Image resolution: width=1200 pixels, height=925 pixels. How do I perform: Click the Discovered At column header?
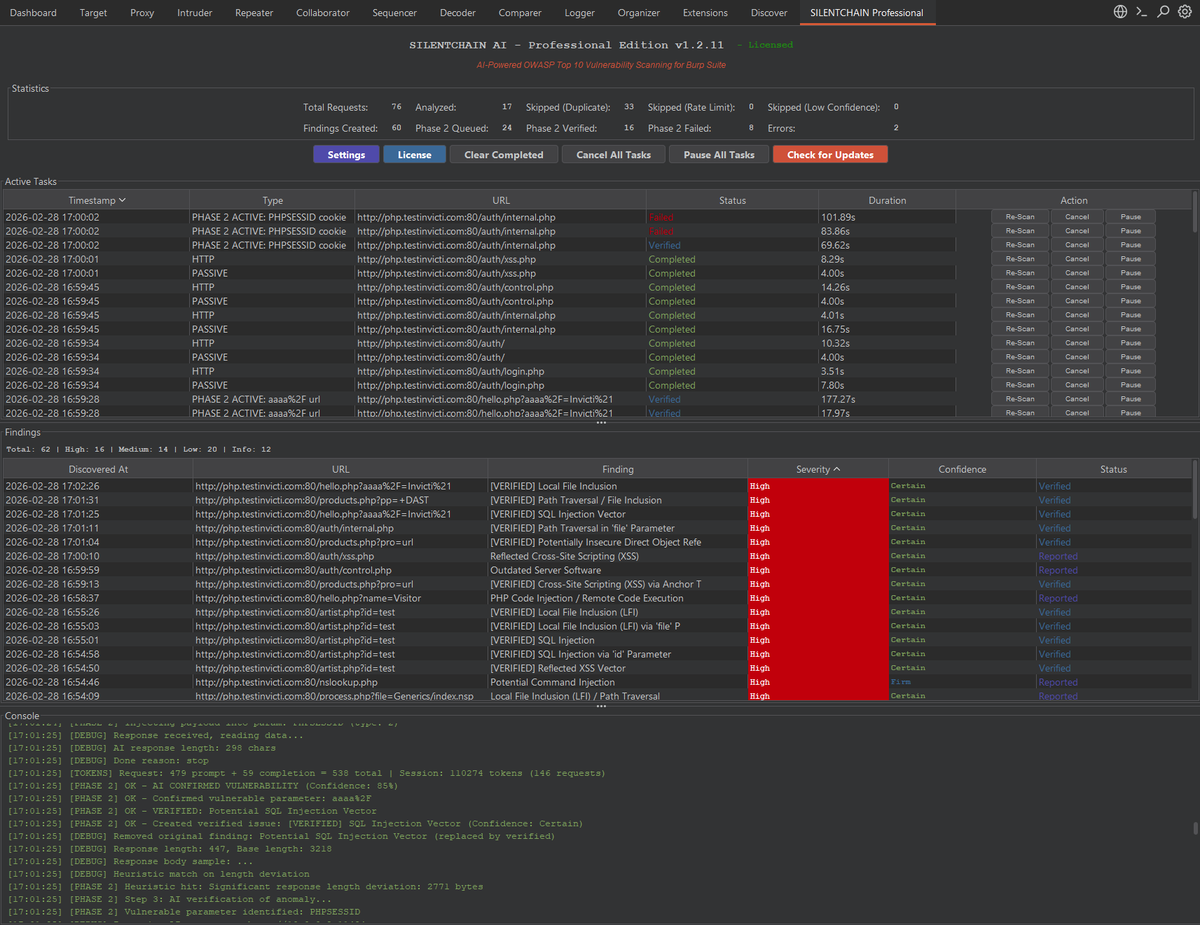click(98, 469)
